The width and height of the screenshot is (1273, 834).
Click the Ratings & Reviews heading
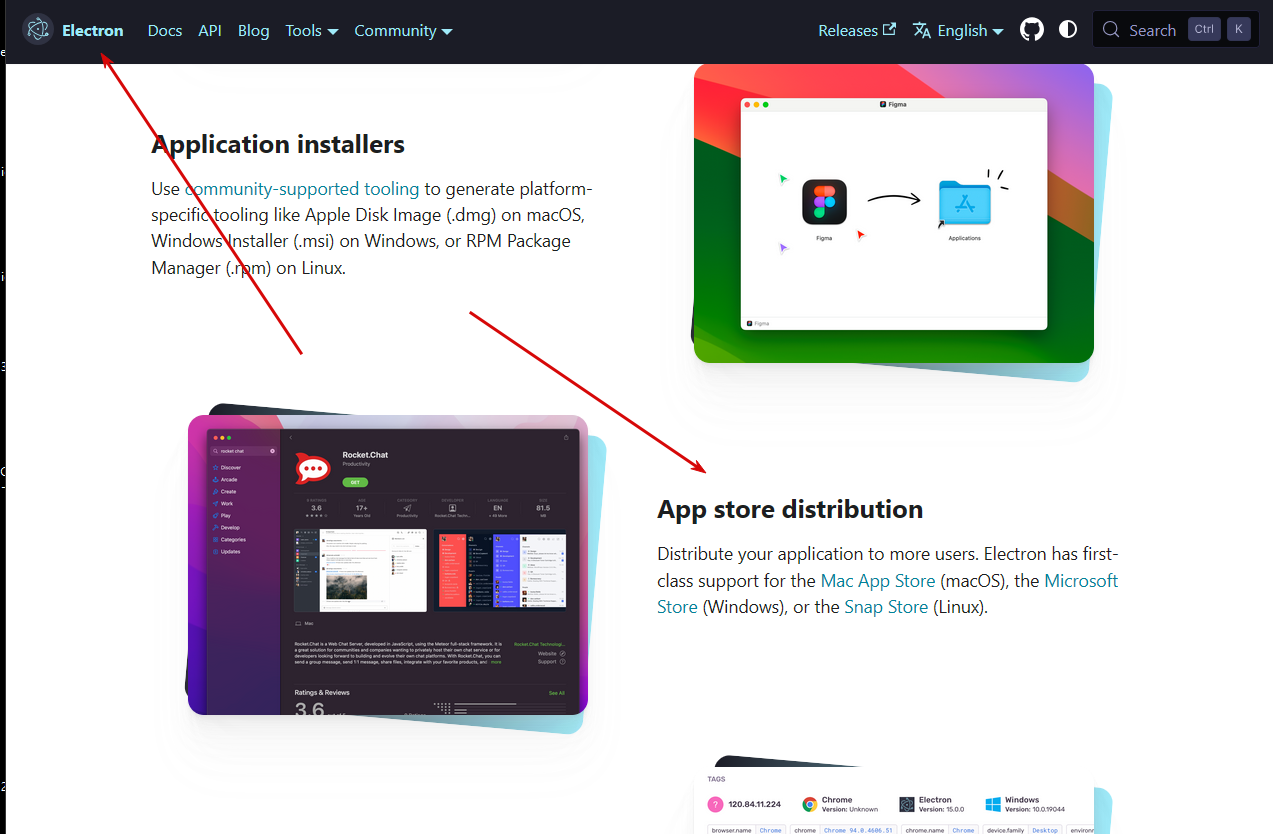pyautogui.click(x=322, y=692)
